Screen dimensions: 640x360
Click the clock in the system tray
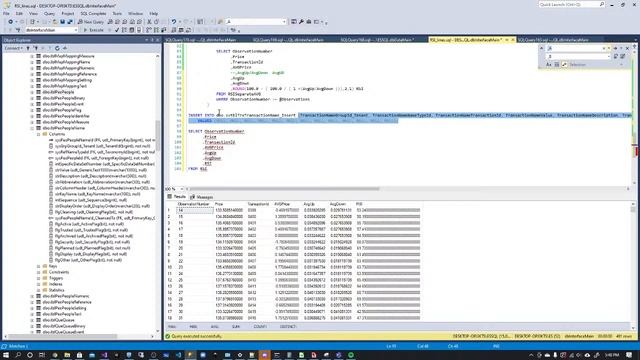611,355
